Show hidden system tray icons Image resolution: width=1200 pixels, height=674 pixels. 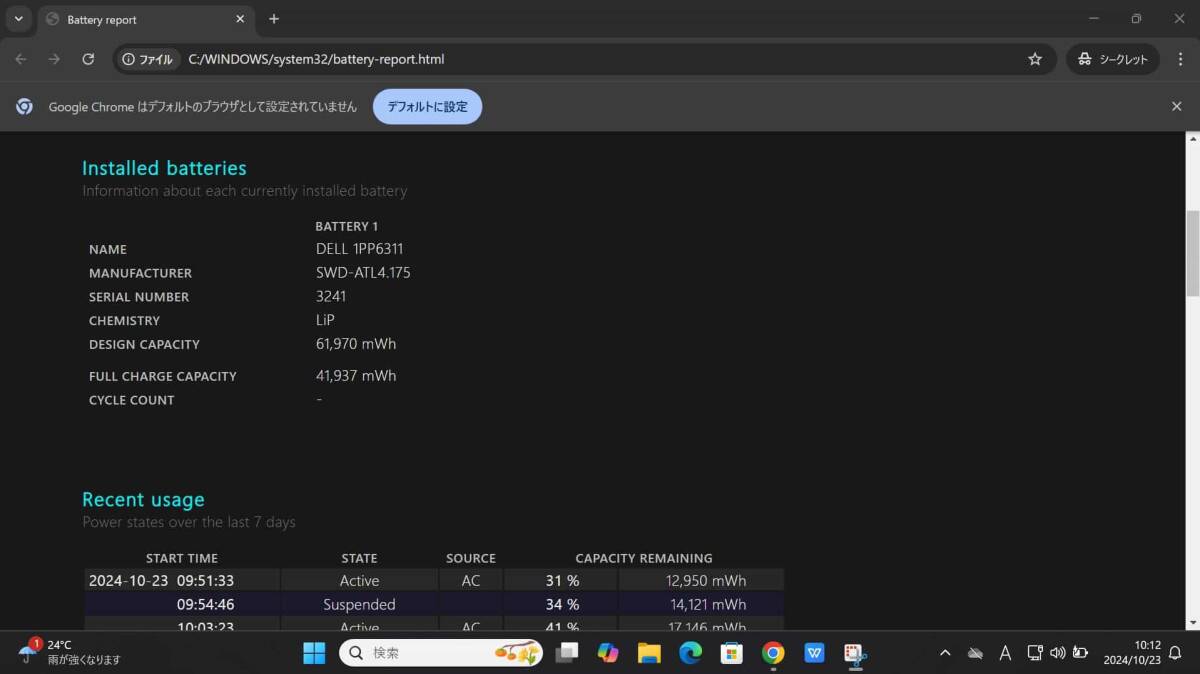pyautogui.click(x=945, y=653)
